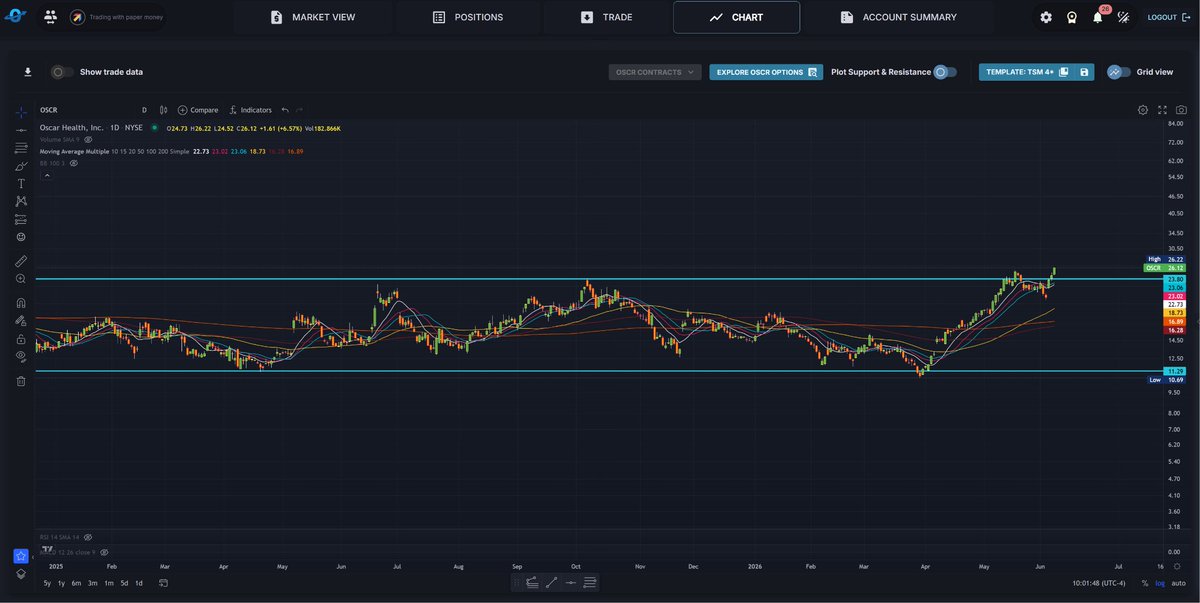Image resolution: width=1200 pixels, height=603 pixels.
Task: Toggle stay in drawing mode
Action: click(21, 321)
